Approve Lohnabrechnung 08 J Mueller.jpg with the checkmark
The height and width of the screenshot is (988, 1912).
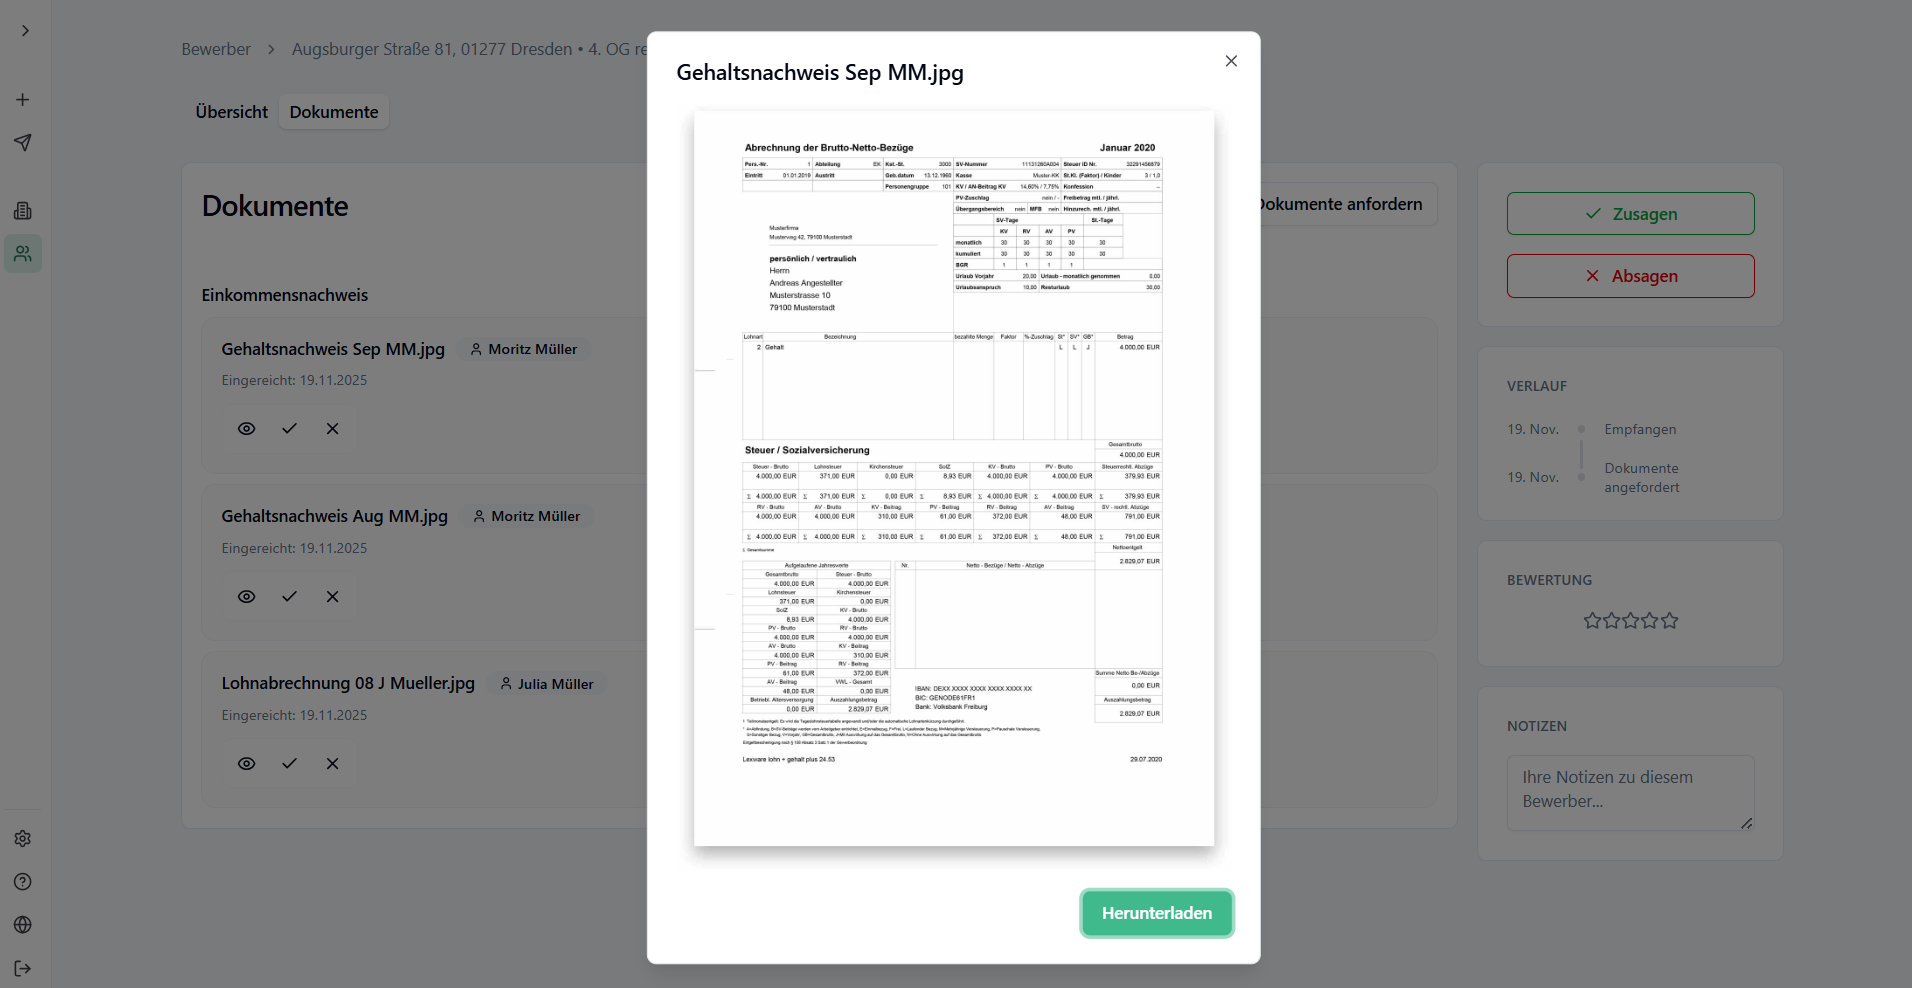290,764
